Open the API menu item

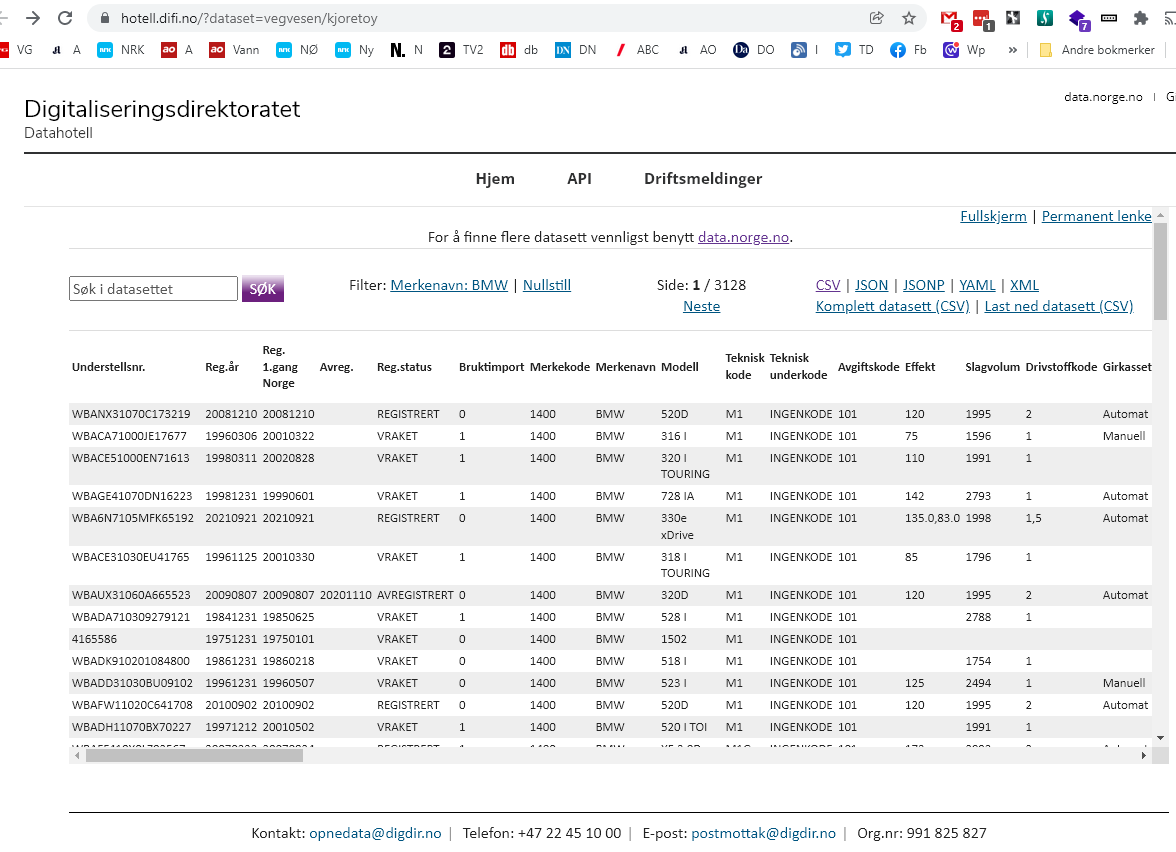point(579,179)
